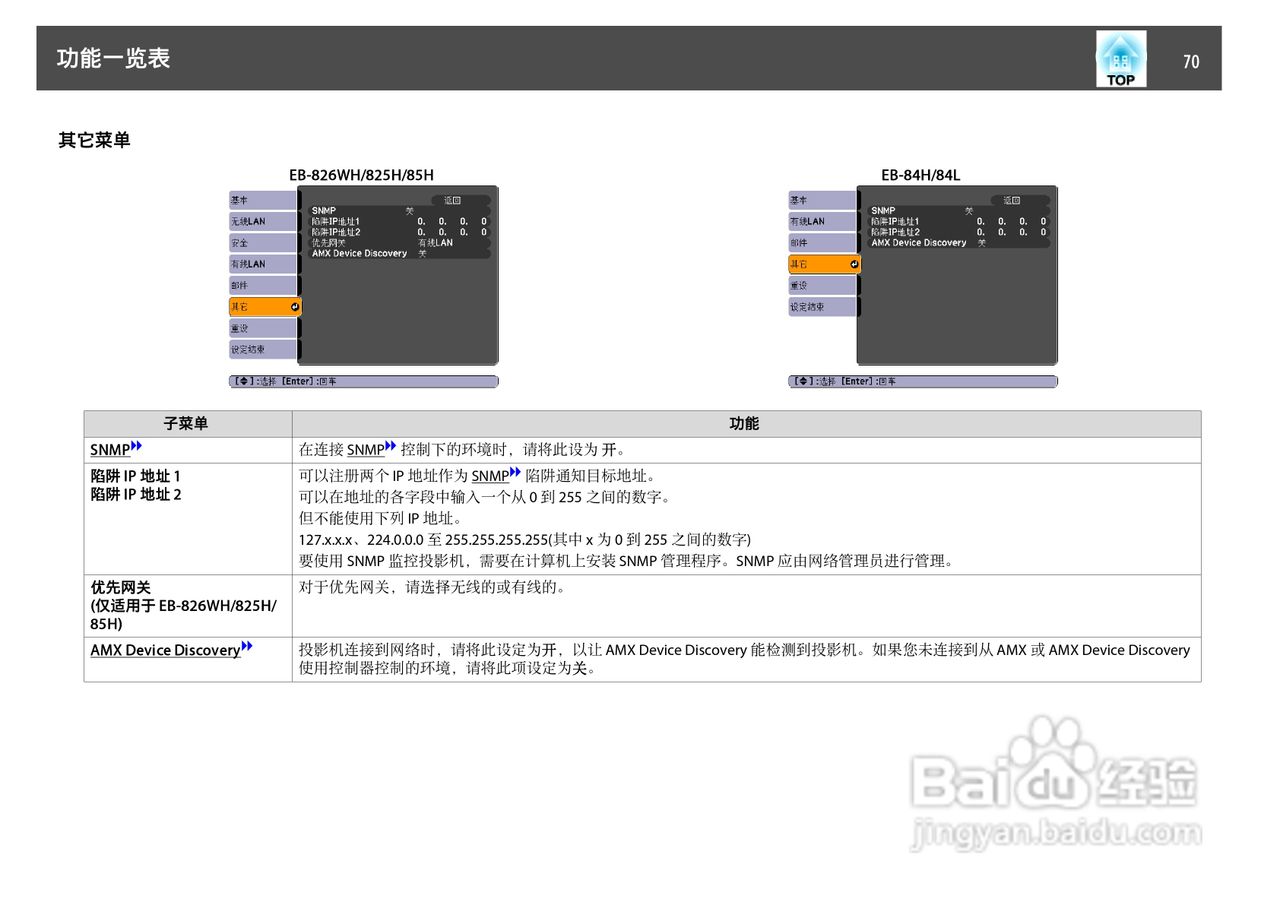Click the 其它菜单 section heading
Image resolution: width=1280 pixels, height=905 pixels.
tap(94, 140)
